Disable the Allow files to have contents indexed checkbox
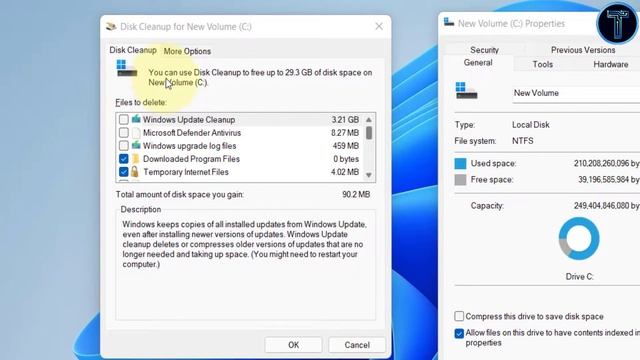The image size is (640, 360). click(x=459, y=333)
